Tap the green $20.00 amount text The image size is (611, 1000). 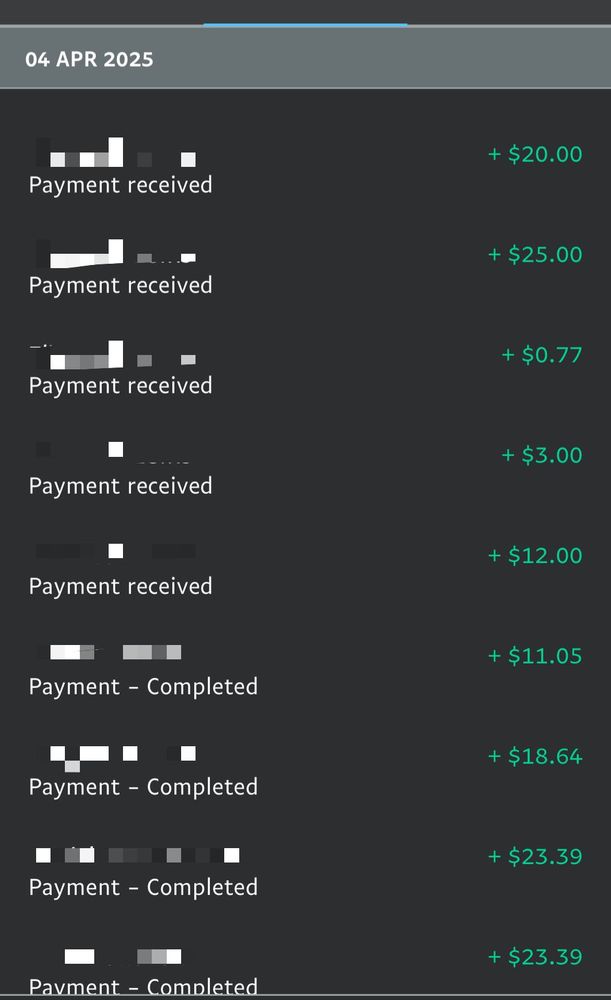click(534, 154)
